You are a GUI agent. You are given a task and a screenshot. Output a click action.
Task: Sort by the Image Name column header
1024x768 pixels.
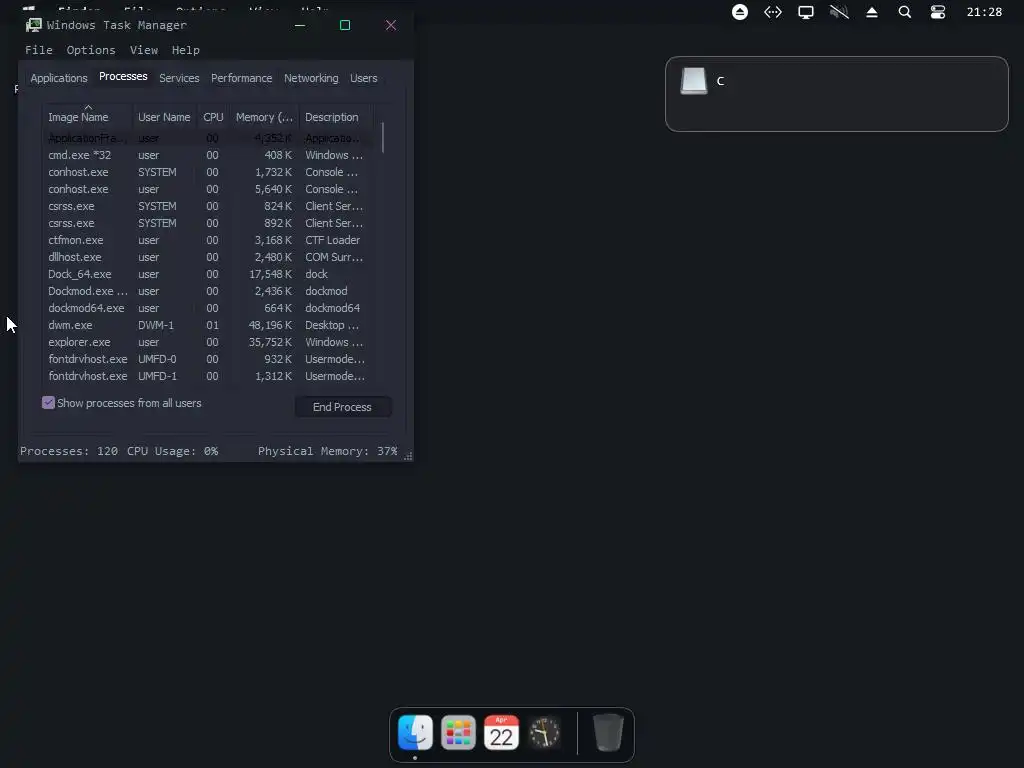pos(88,117)
